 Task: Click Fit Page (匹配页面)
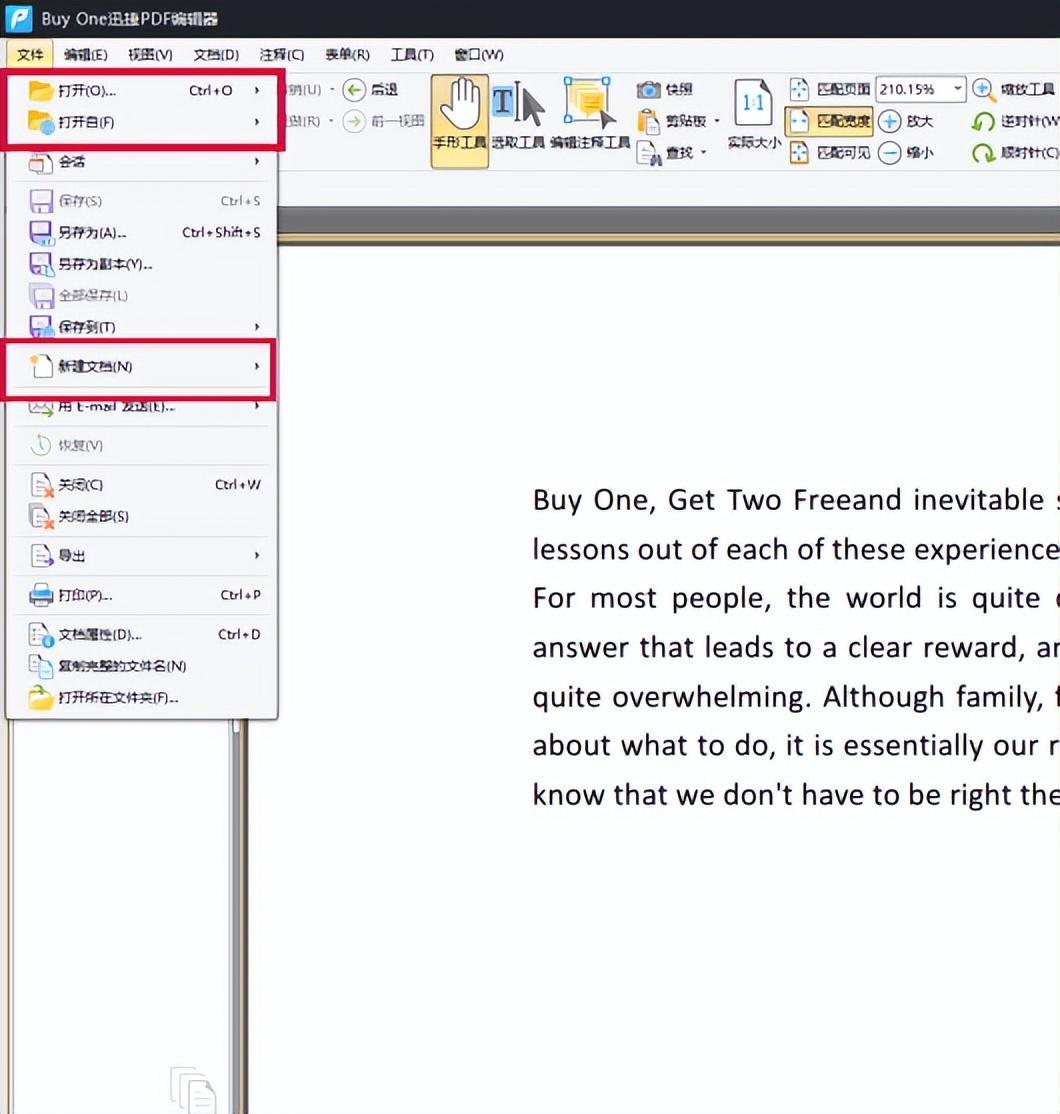(x=828, y=90)
